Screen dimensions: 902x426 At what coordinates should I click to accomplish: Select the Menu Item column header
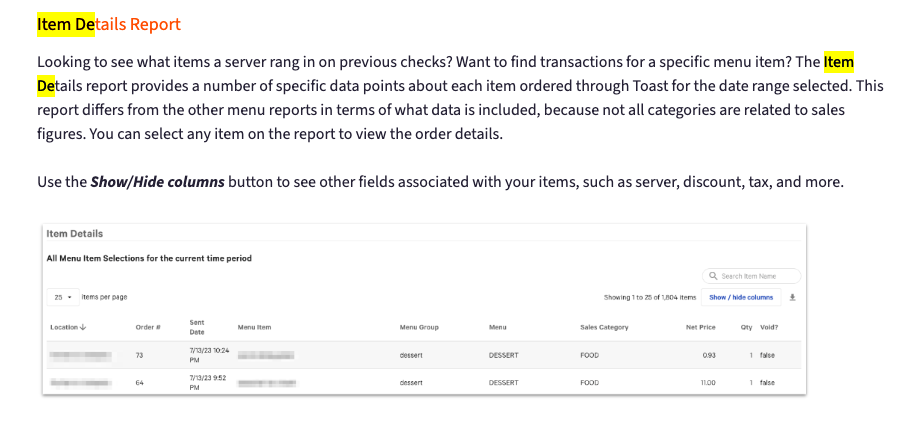[254, 327]
